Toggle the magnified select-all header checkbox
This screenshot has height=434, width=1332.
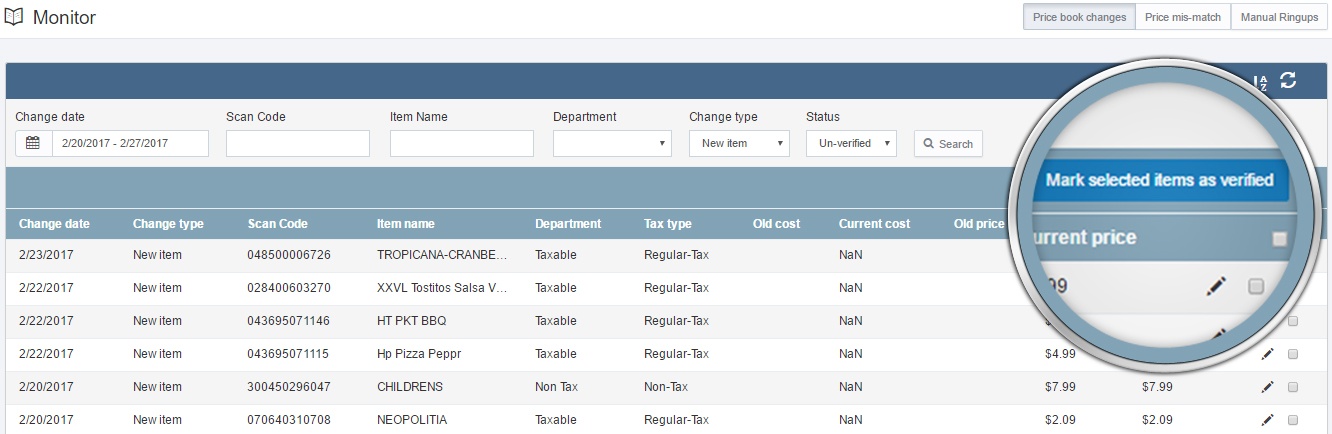[x=1278, y=239]
